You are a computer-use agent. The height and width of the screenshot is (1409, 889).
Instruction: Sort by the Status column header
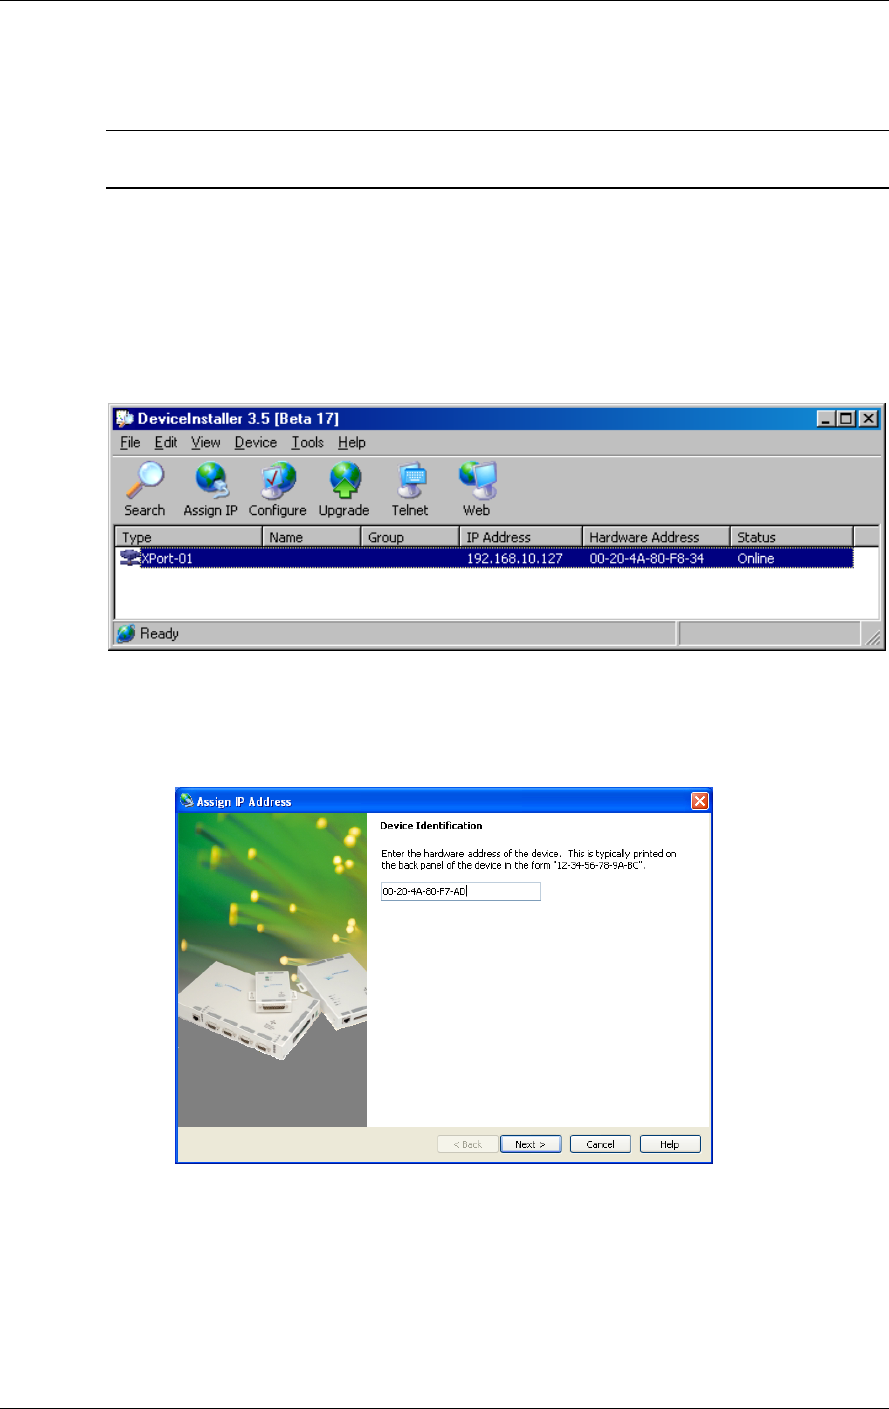[792, 537]
